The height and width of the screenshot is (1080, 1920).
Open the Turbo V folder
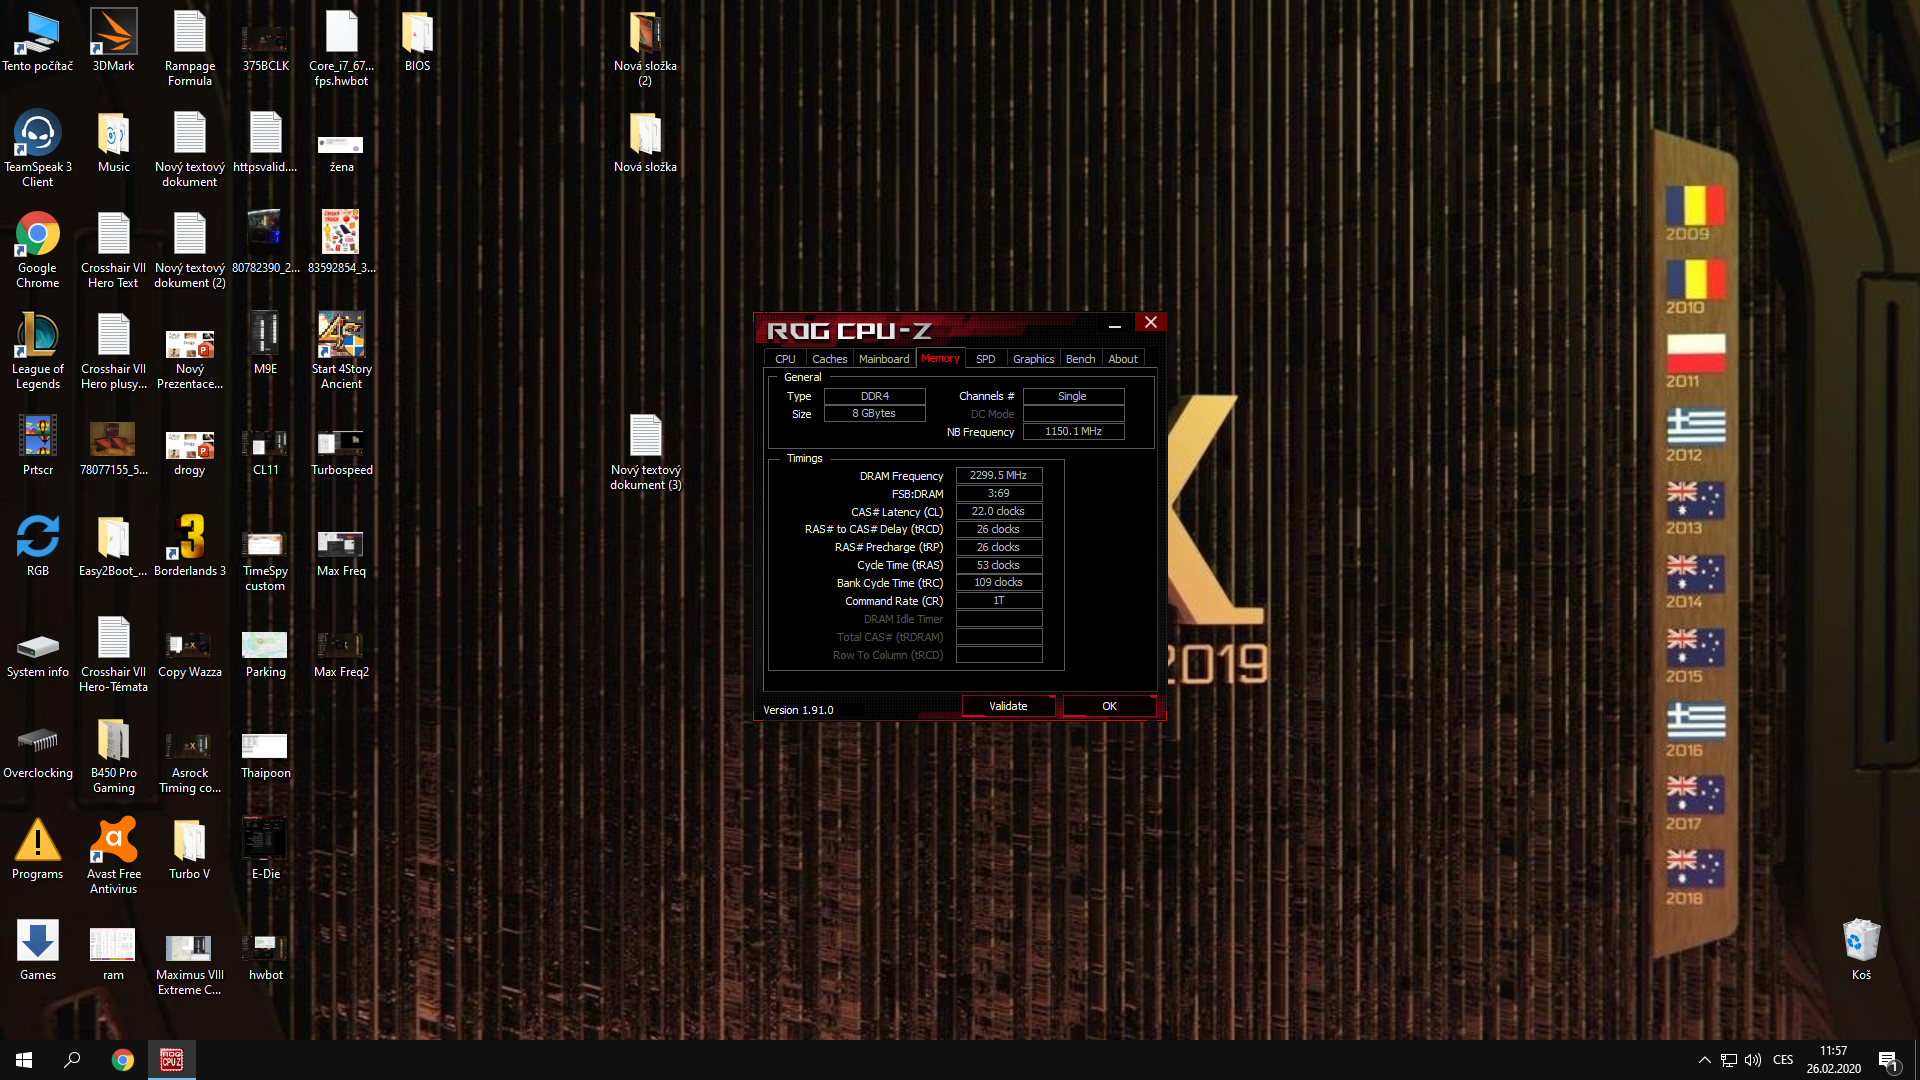[189, 849]
